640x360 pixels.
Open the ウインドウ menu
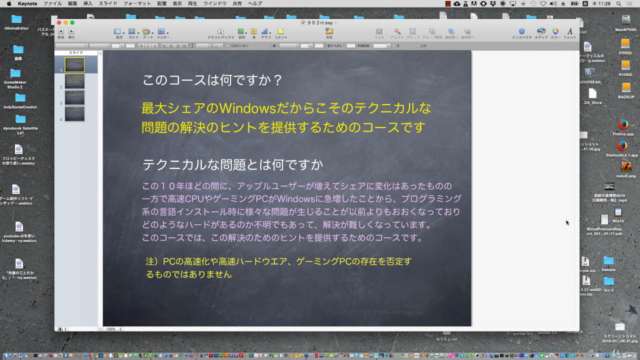click(x=215, y=4)
